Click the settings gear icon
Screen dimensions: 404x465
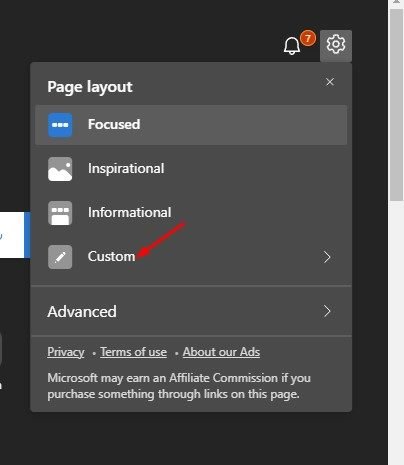pos(336,45)
